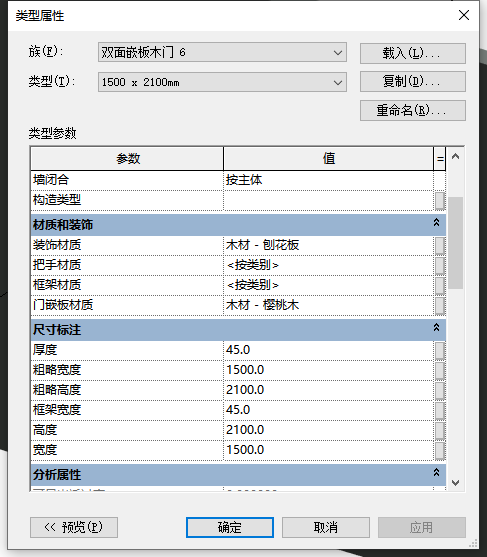
Task: Select the 墙闭合 parameter name
Action: point(51,180)
